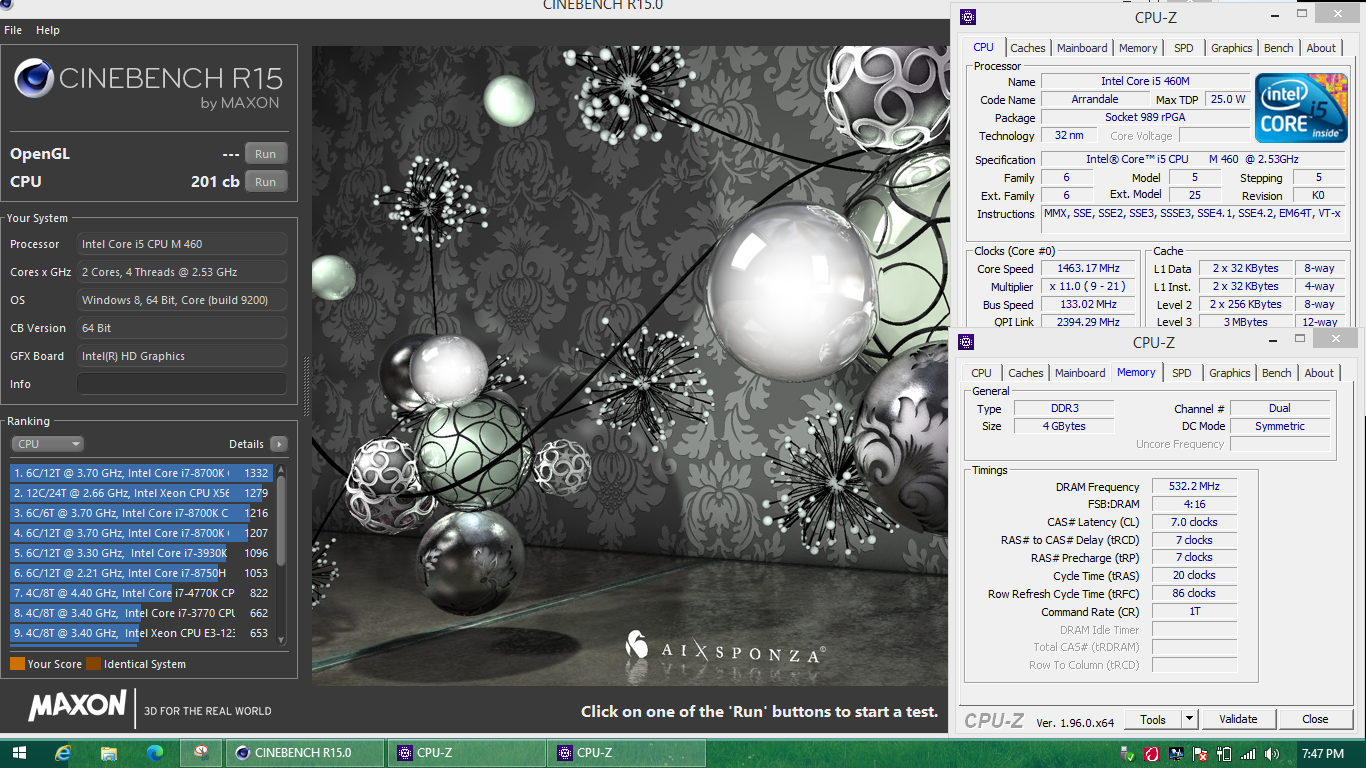Viewport: 1366px width, 768px height.
Task: Click Memory CPU-Z window title icon
Action: [x=966, y=342]
